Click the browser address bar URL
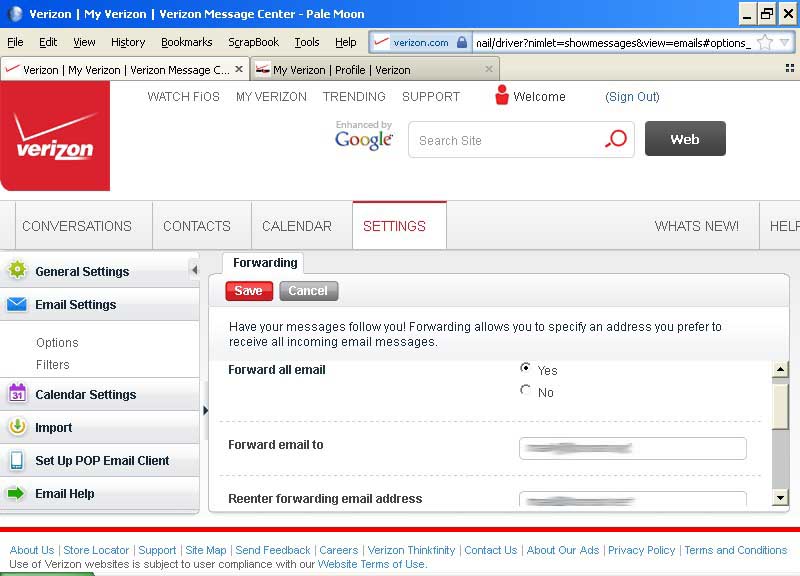The height and width of the screenshot is (576, 800). tap(613, 43)
